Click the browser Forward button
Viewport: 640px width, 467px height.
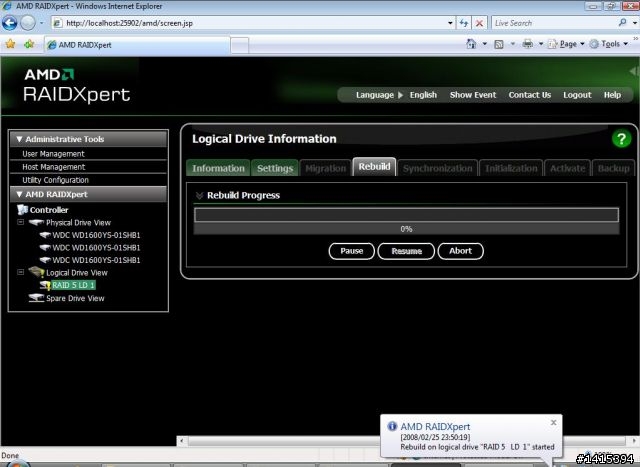coord(28,23)
